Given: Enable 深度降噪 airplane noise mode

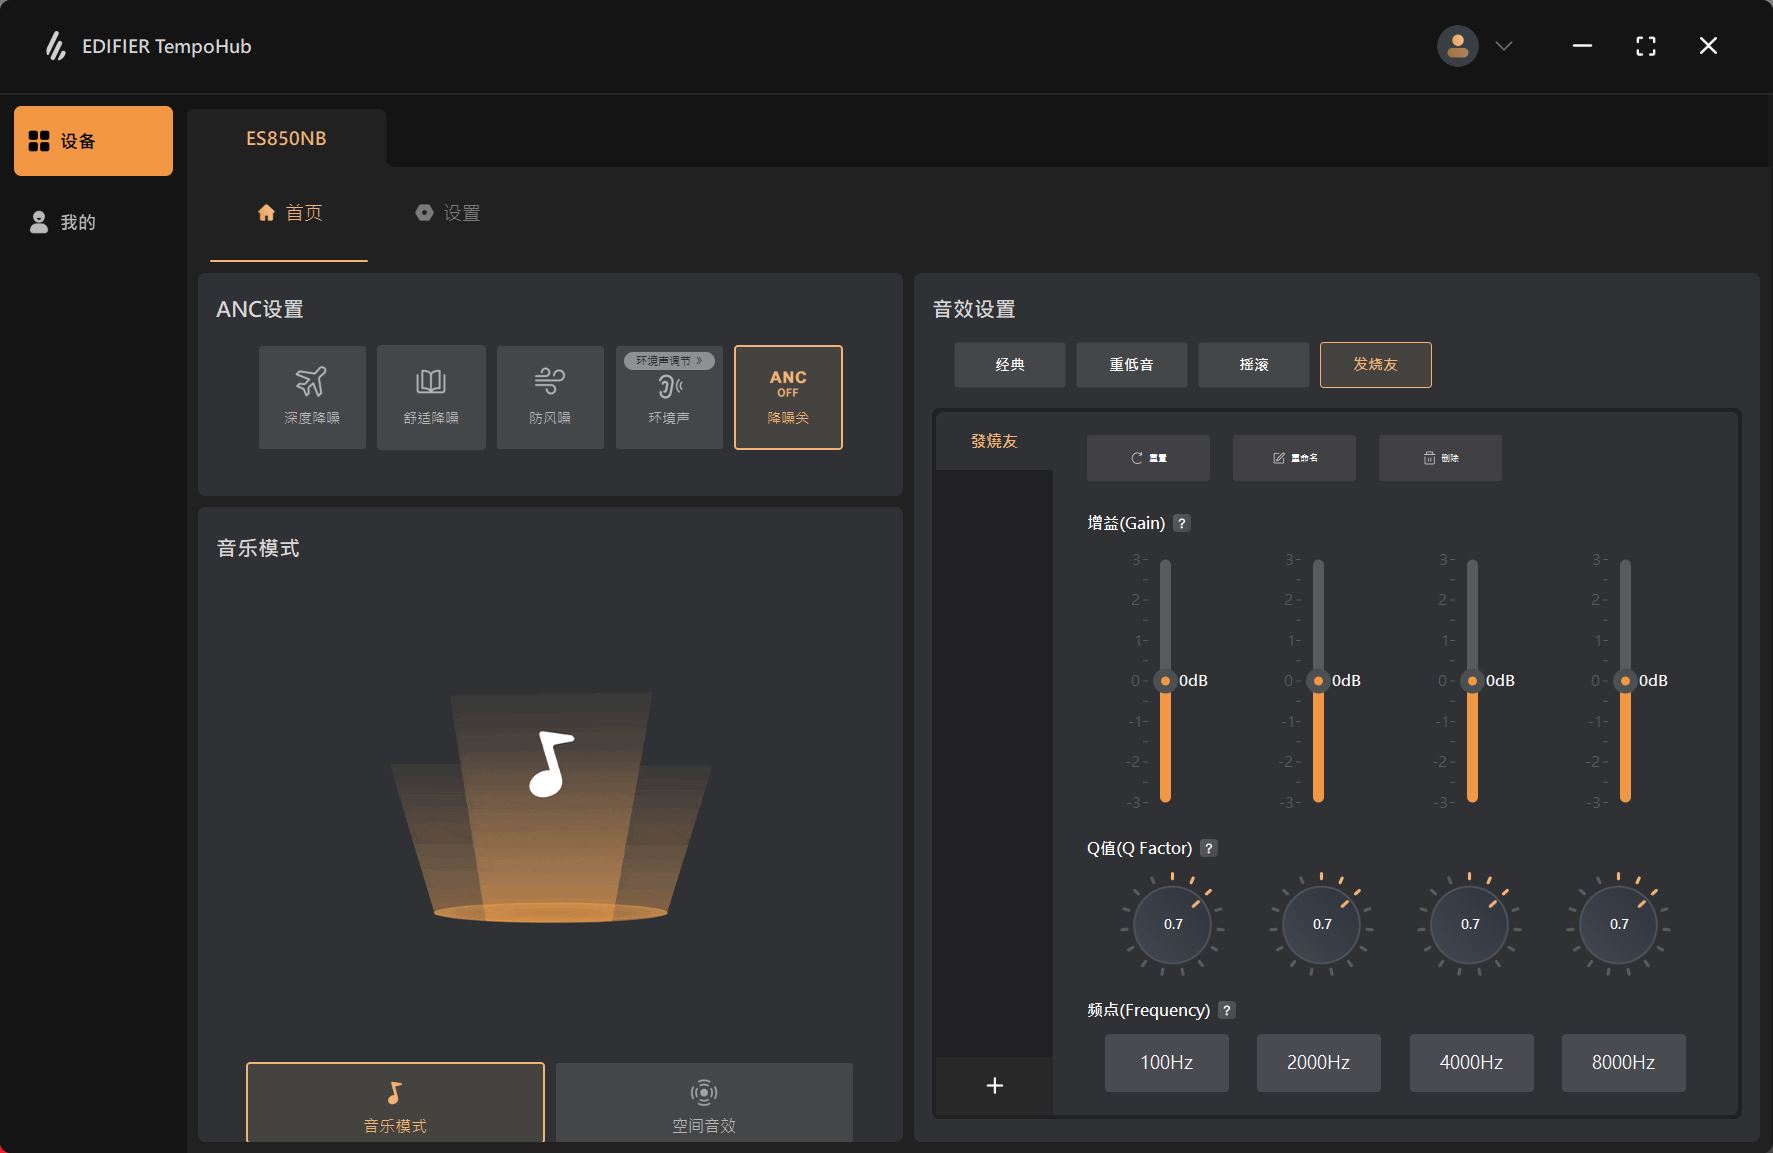Looking at the screenshot, I should pos(312,397).
